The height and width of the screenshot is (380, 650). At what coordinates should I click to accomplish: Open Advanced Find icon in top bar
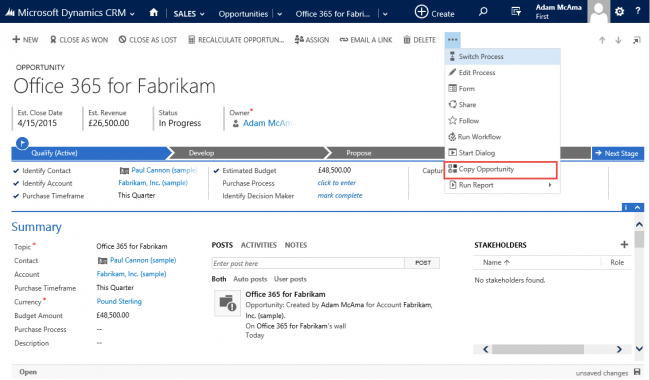click(516, 12)
